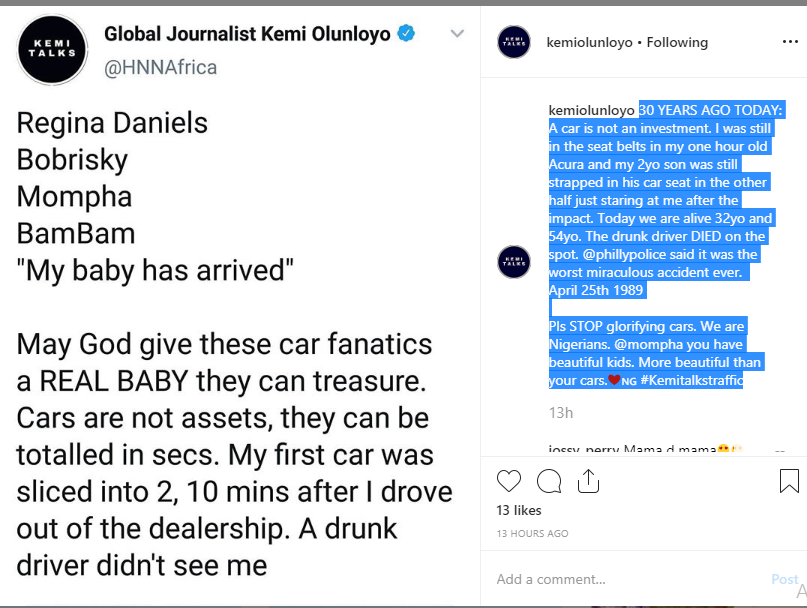Save the post with the bookmark icon
807x608 pixels.
(x=789, y=481)
